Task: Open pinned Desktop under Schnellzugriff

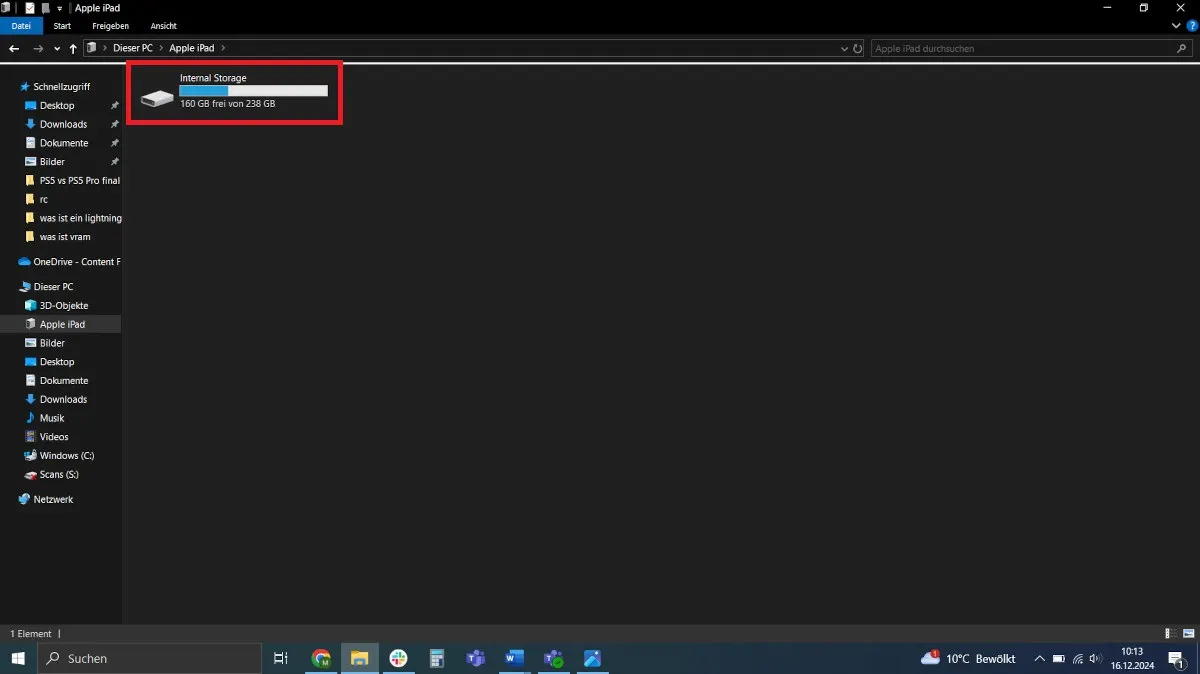Action: [x=57, y=105]
